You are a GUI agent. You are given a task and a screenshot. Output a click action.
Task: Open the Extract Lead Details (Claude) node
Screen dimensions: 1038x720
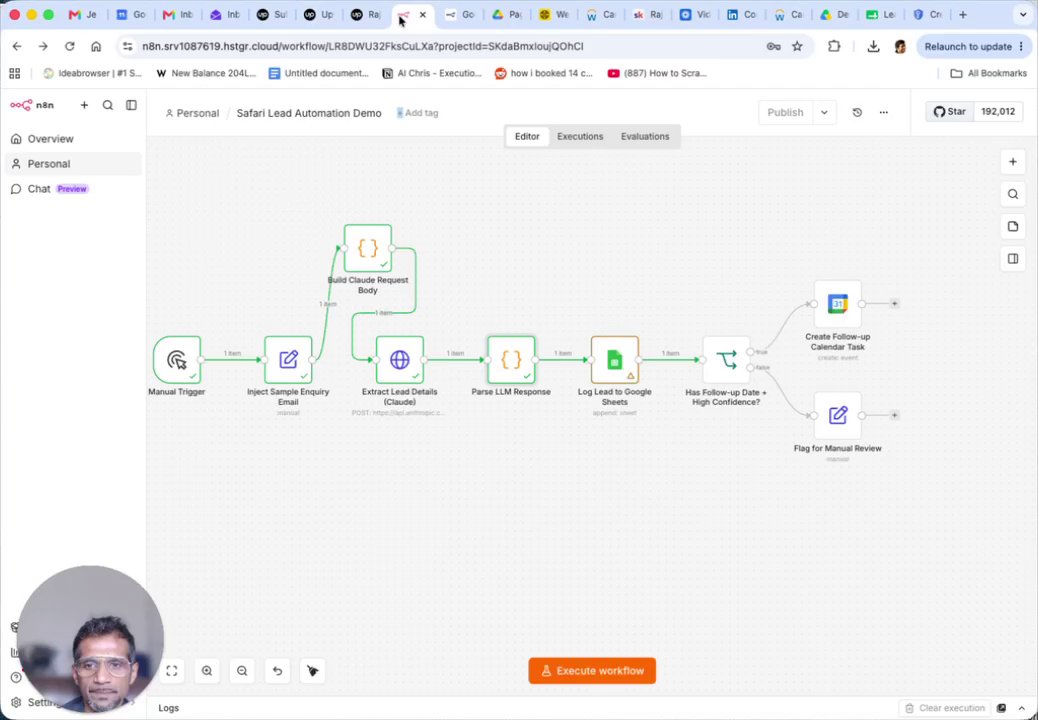399,359
